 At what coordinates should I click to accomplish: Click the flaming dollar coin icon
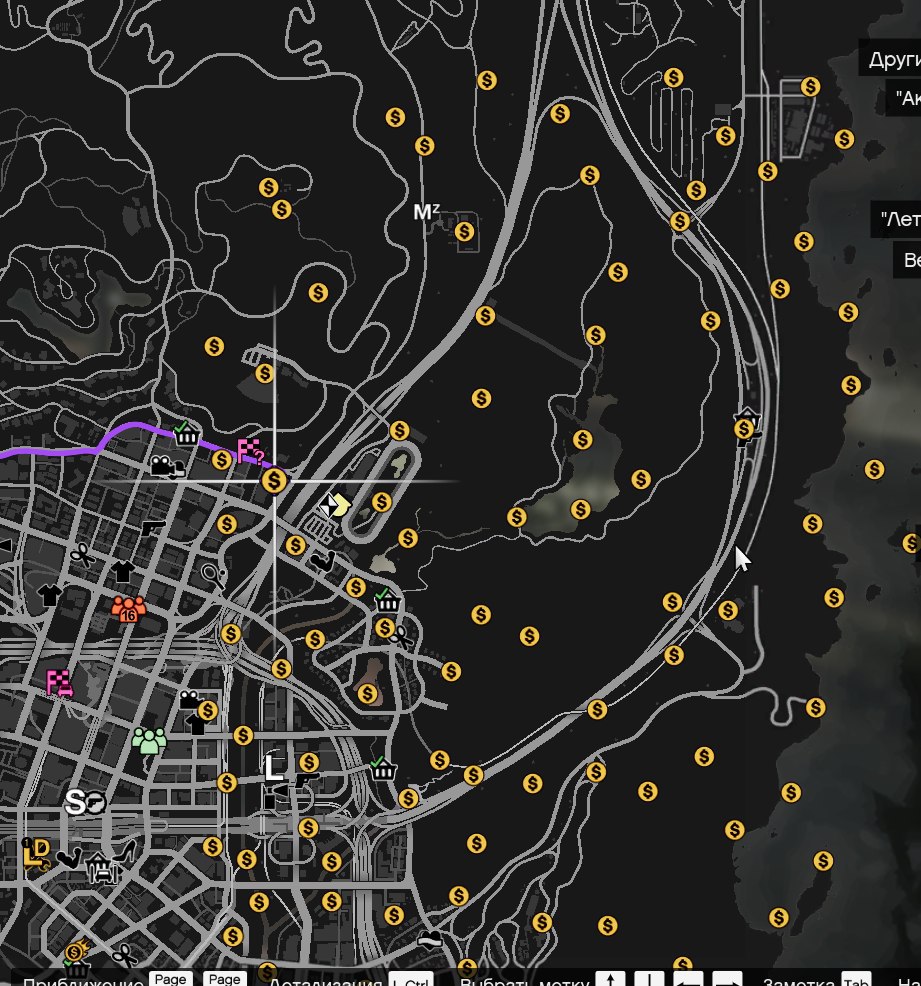[77, 950]
